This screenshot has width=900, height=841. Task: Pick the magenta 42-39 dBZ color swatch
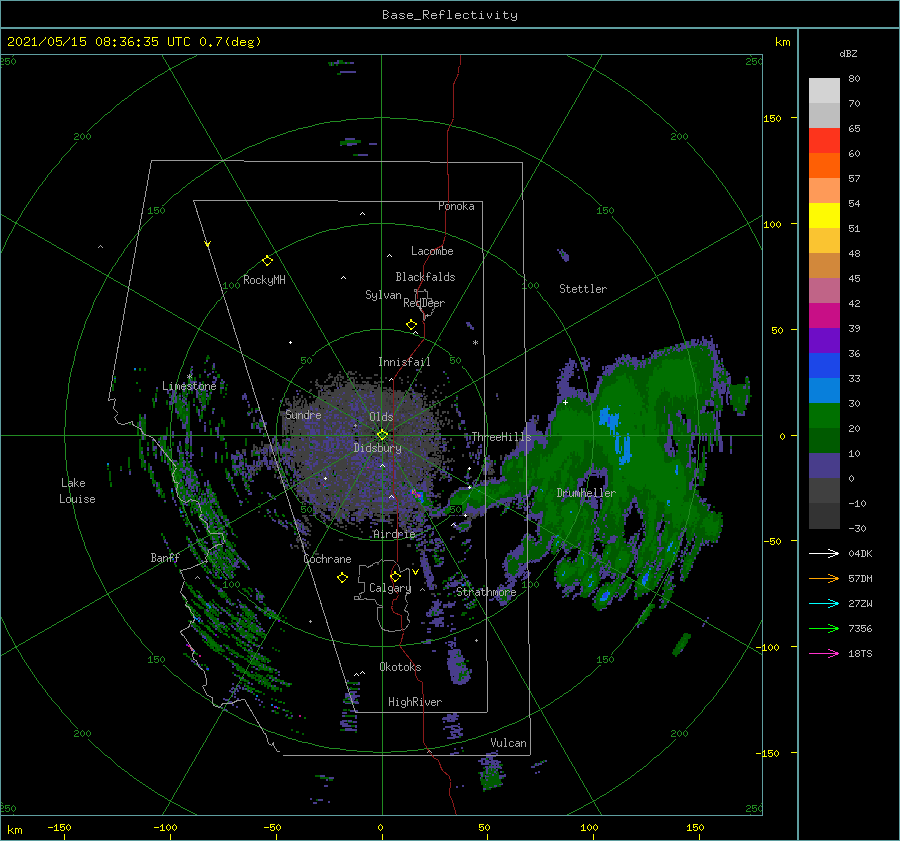[824, 316]
